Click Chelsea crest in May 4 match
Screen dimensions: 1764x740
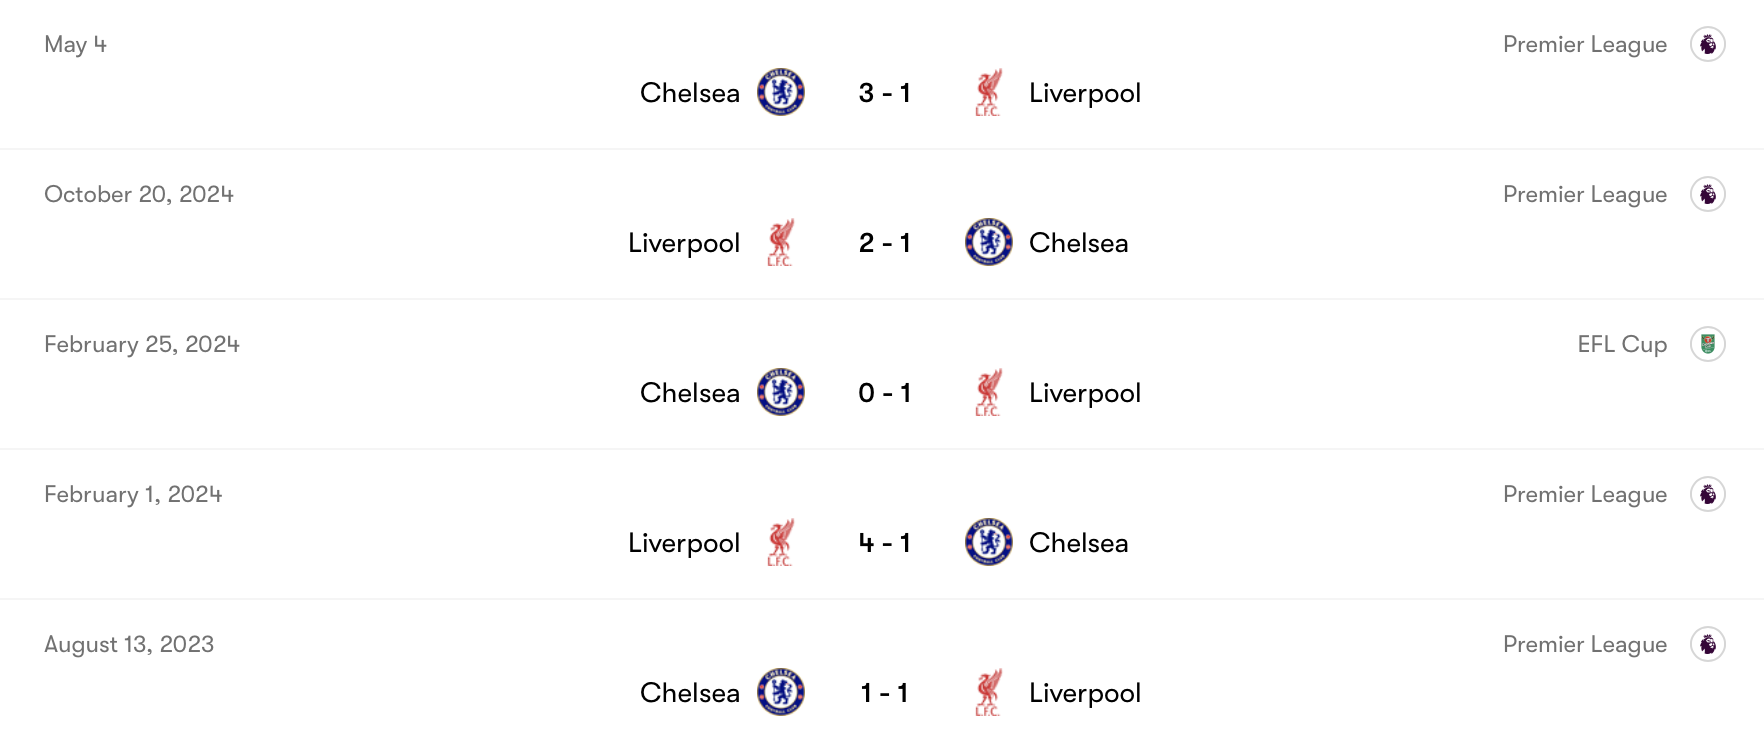[x=781, y=92]
